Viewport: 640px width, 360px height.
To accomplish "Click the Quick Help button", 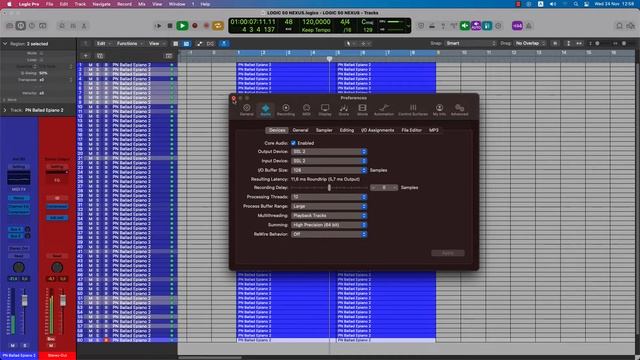I will (32, 26).
